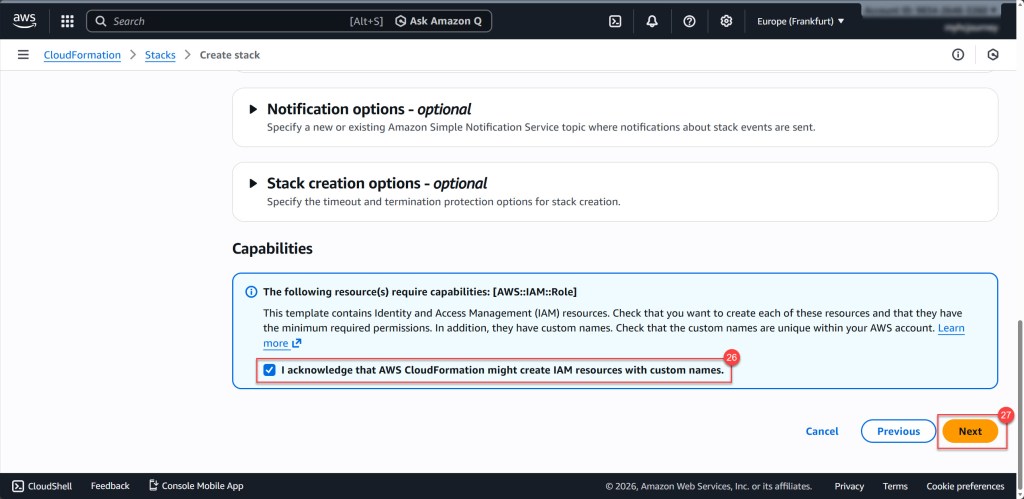Image resolution: width=1024 pixels, height=499 pixels.
Task: Uncheck the IAM resources acknowledgement checkbox
Action: pyautogui.click(x=269, y=370)
